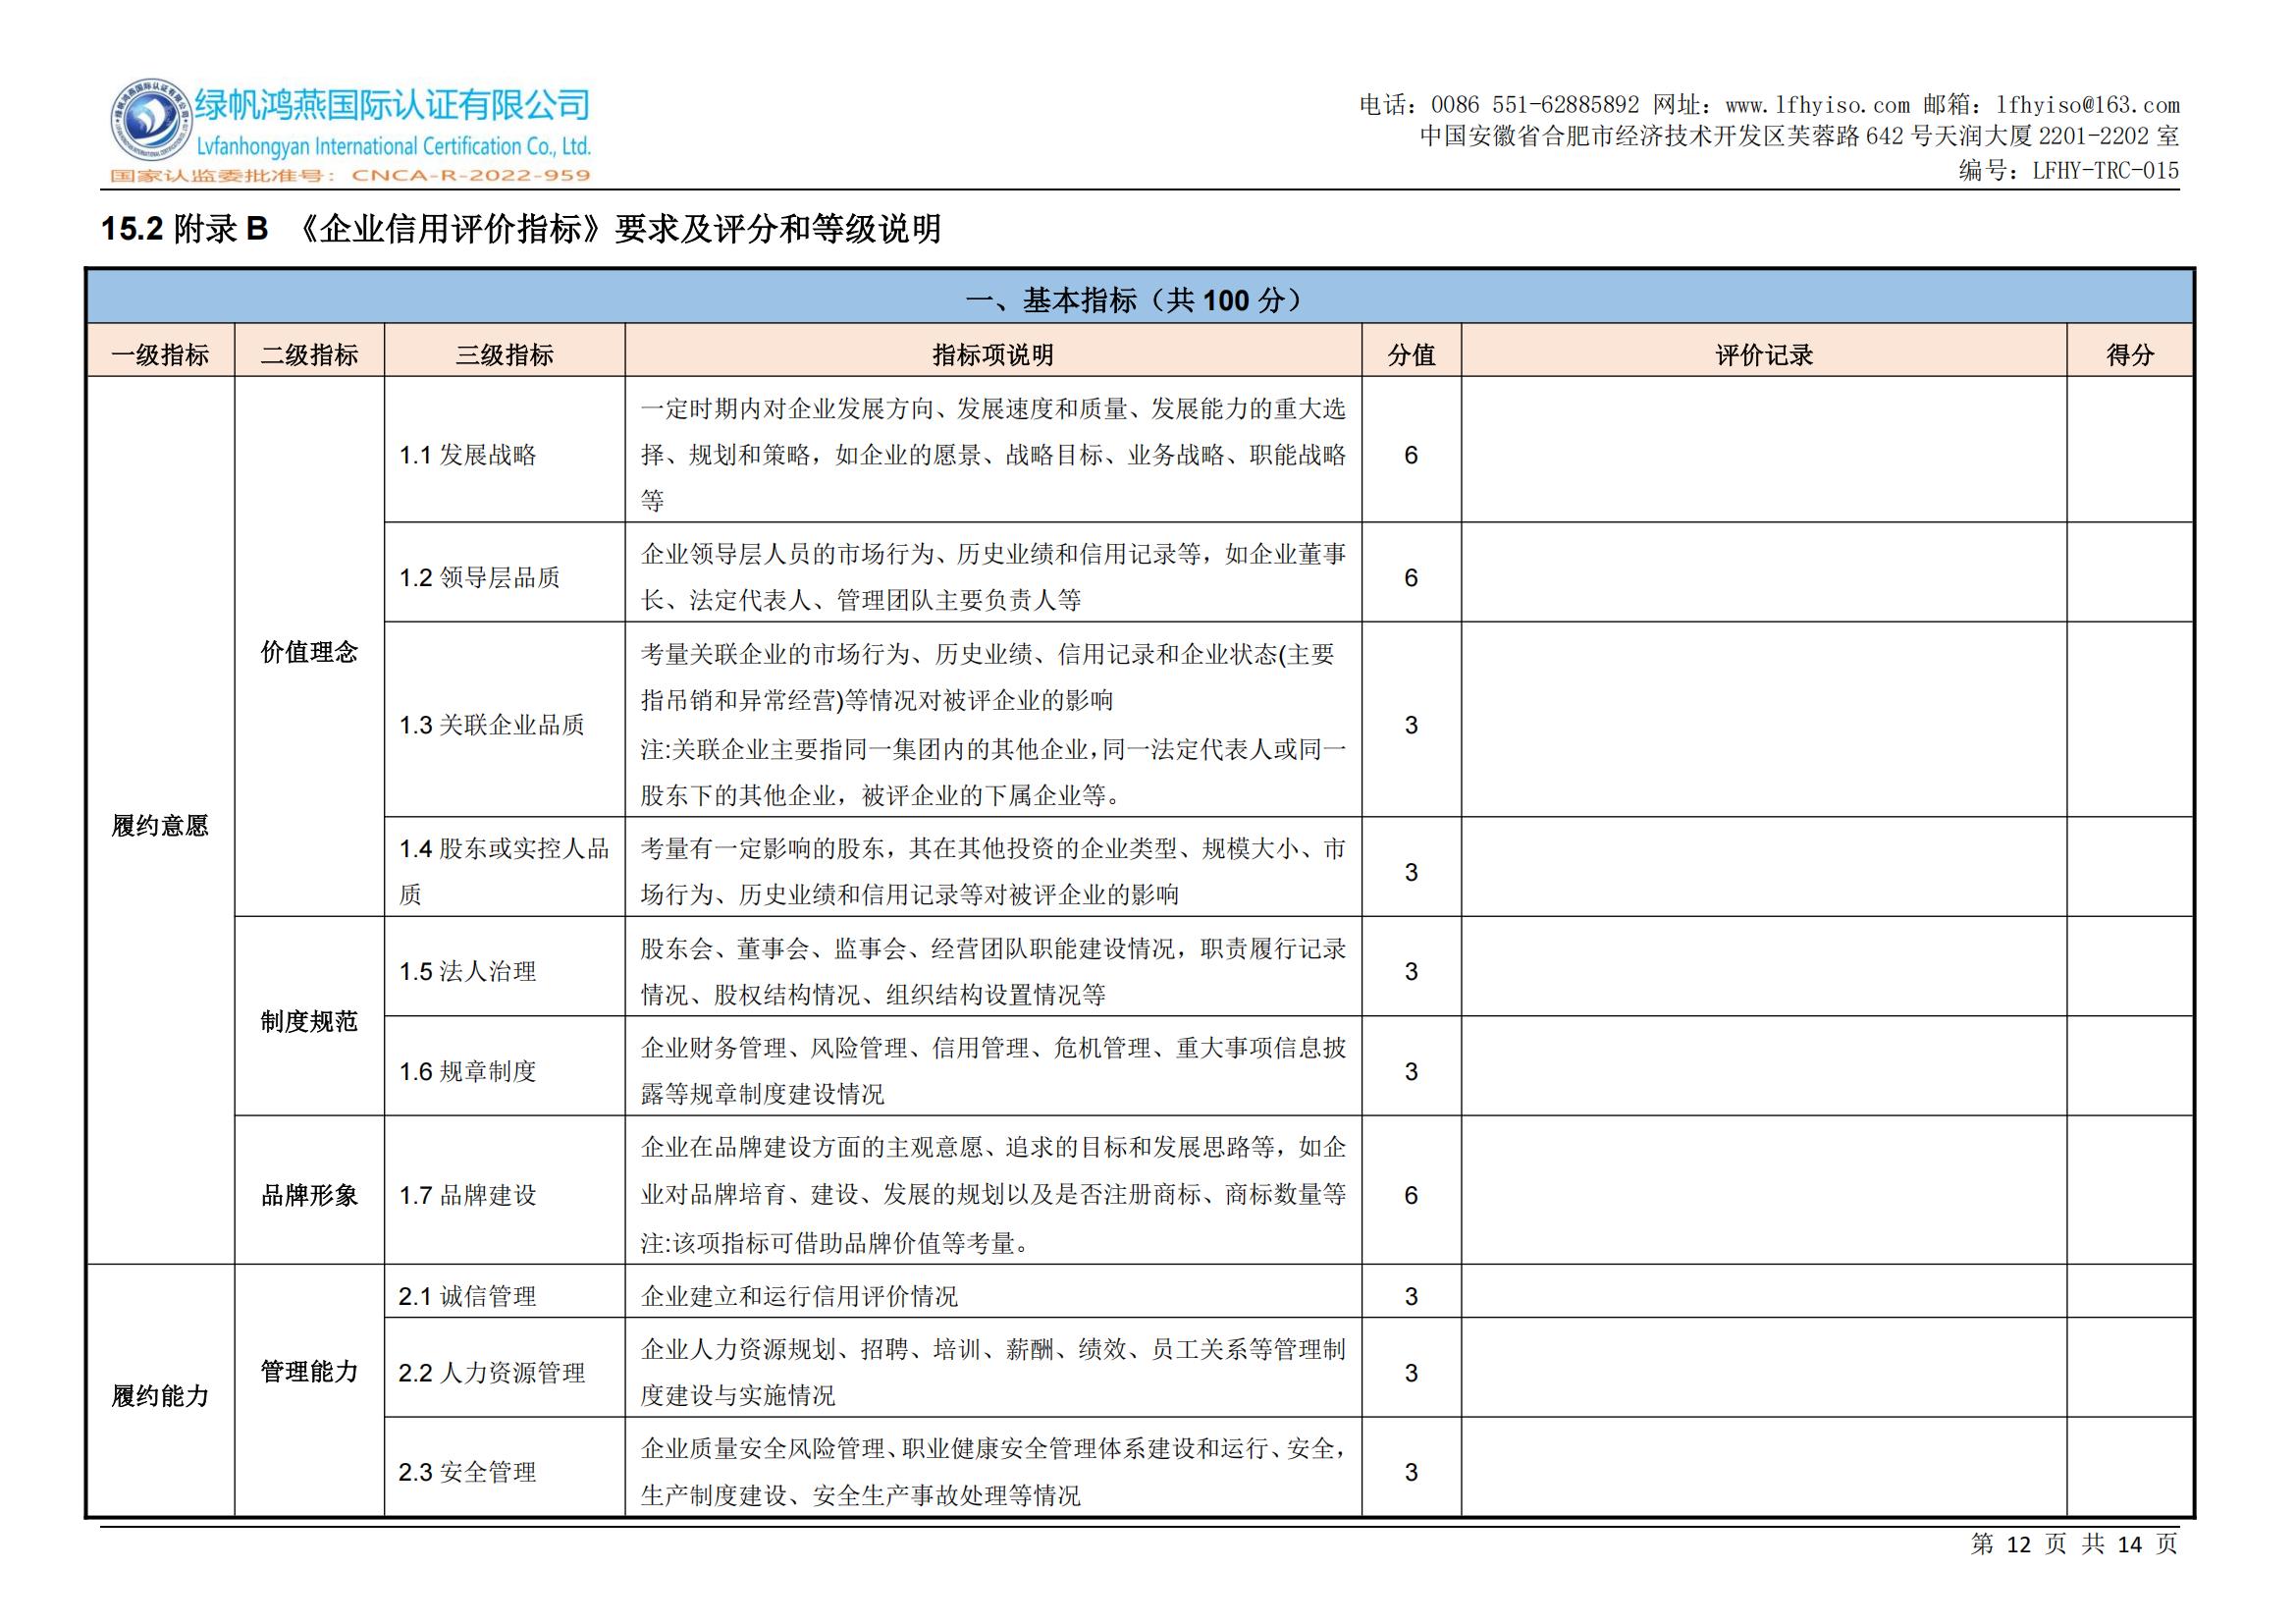The width and height of the screenshot is (2296, 1624).
Task: Click score value 3 for 诚信管理
Action: click(x=1411, y=1296)
